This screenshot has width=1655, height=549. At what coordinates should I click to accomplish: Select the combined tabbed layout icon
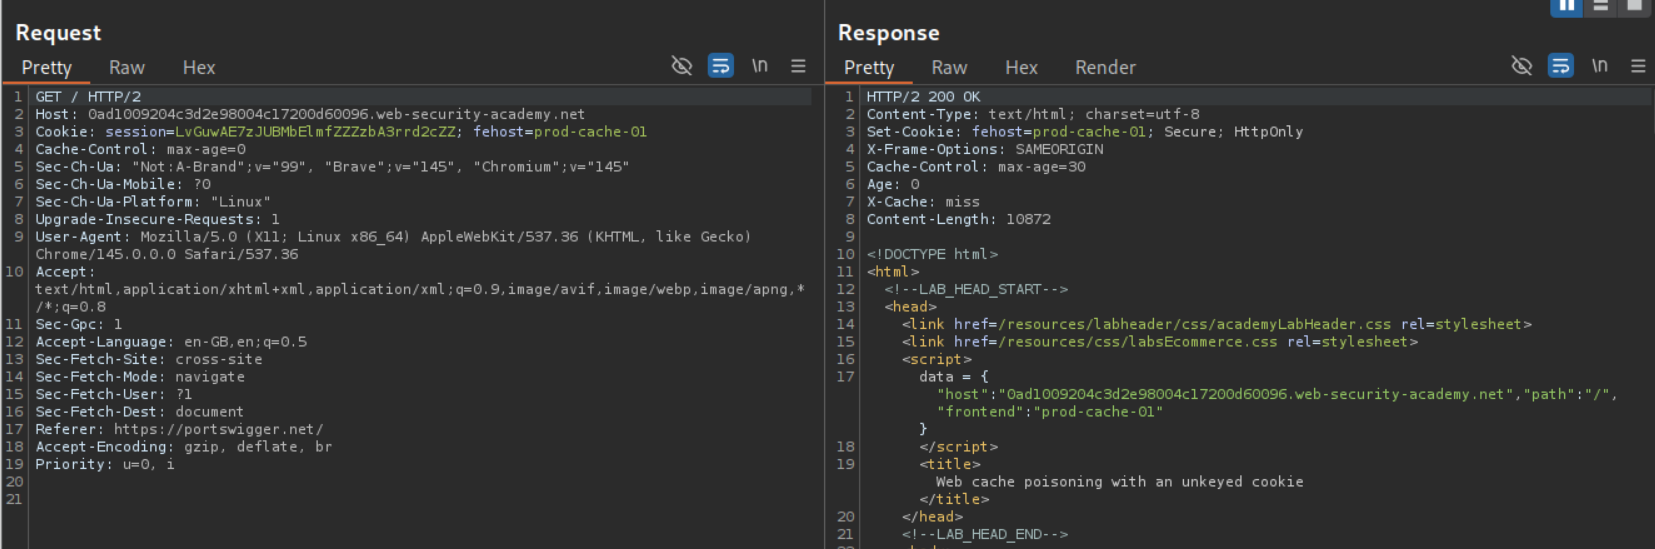[1634, 6]
